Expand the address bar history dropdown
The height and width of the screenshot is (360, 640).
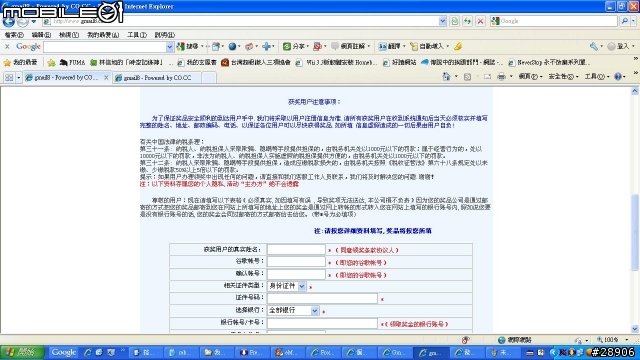click(442, 21)
